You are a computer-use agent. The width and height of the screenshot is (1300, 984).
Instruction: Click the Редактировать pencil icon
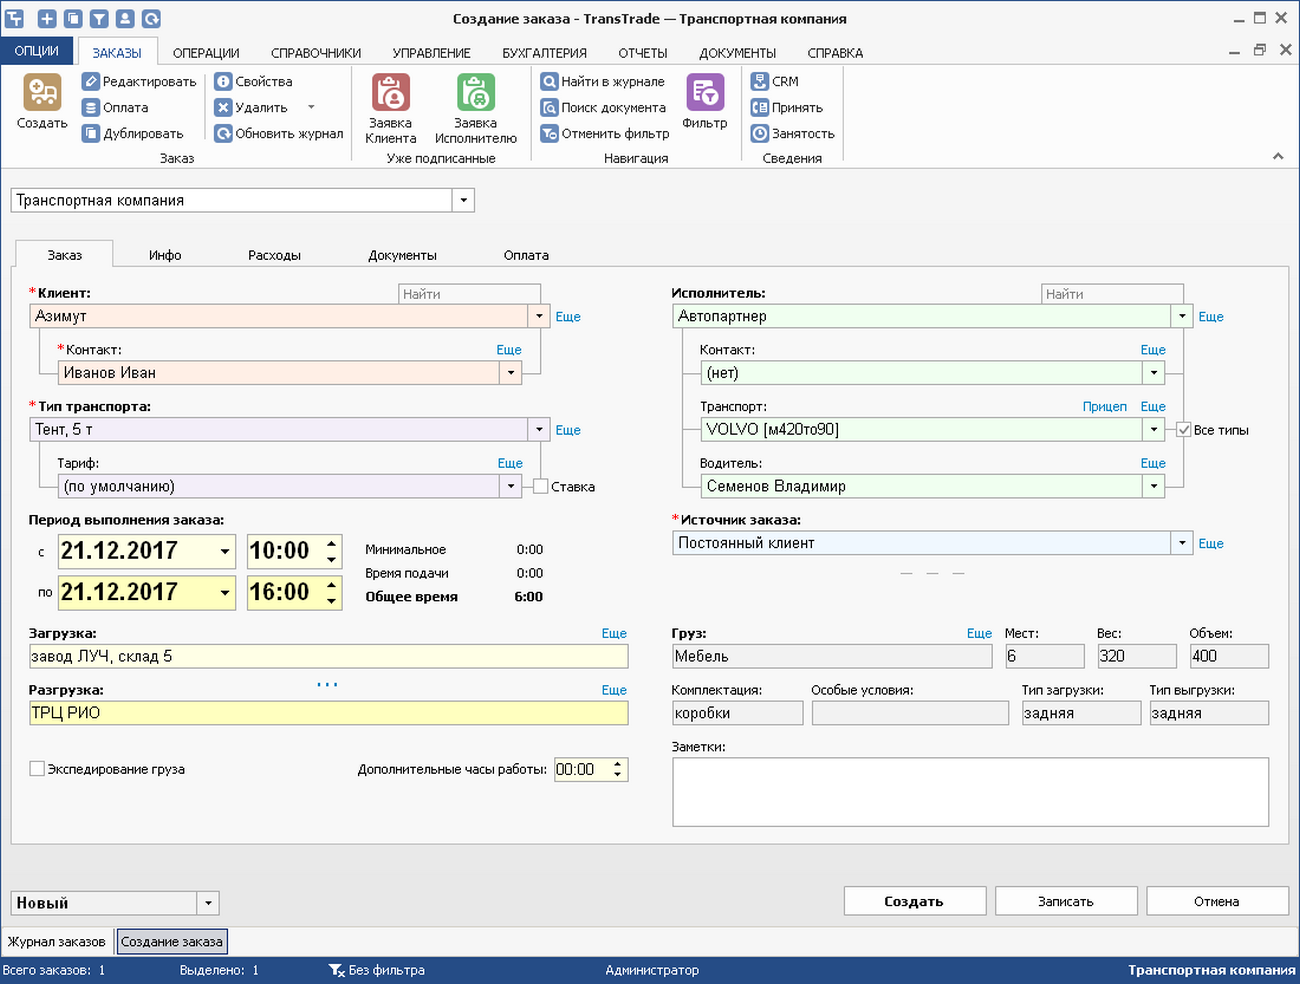pyautogui.click(x=91, y=81)
